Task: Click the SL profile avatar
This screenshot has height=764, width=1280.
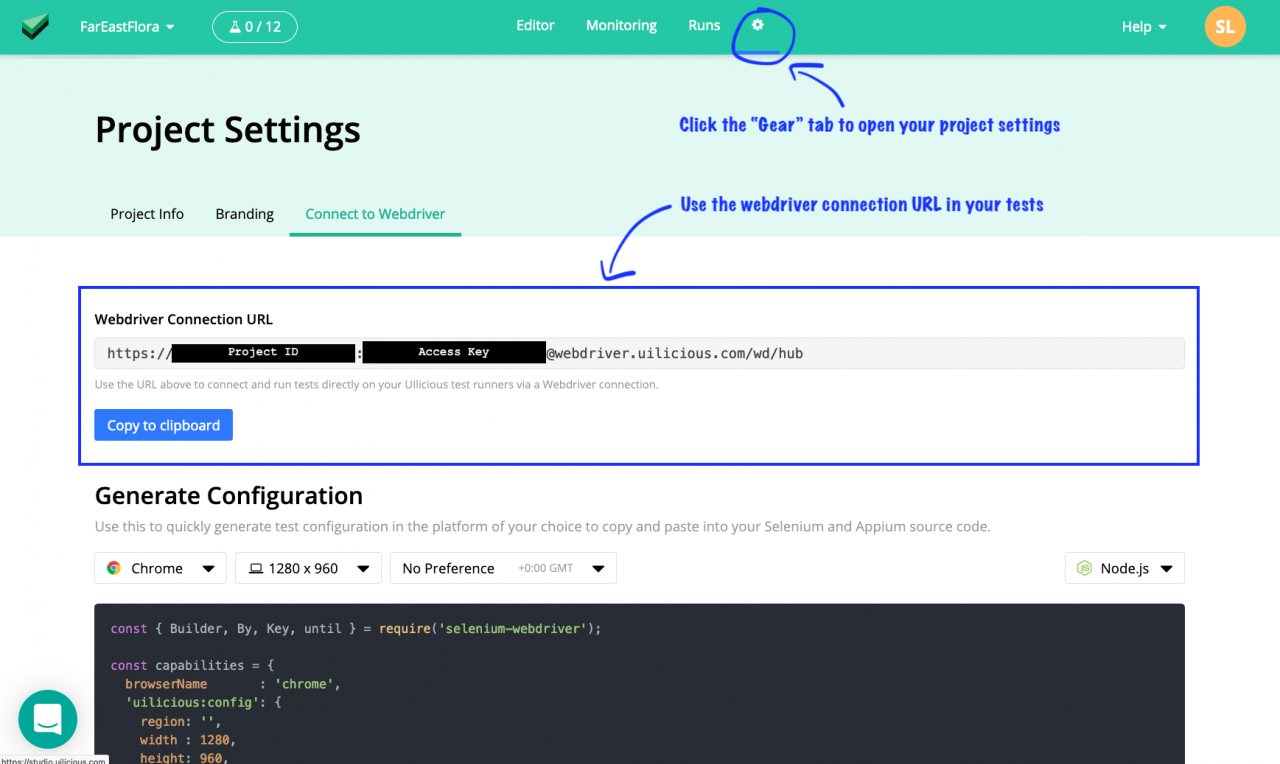Action: coord(1224,27)
